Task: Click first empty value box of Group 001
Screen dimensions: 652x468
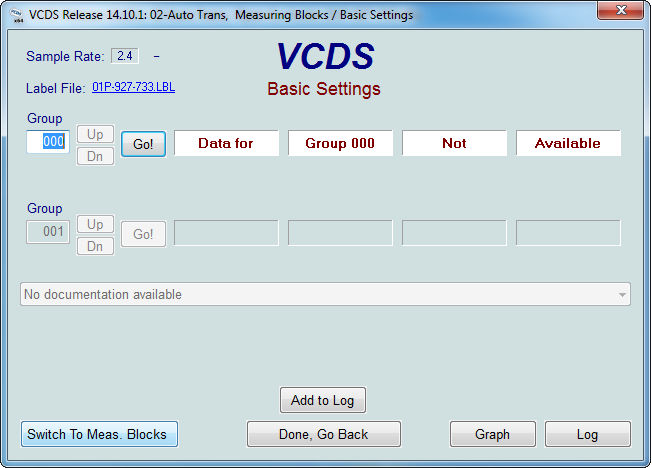Action: coord(226,233)
